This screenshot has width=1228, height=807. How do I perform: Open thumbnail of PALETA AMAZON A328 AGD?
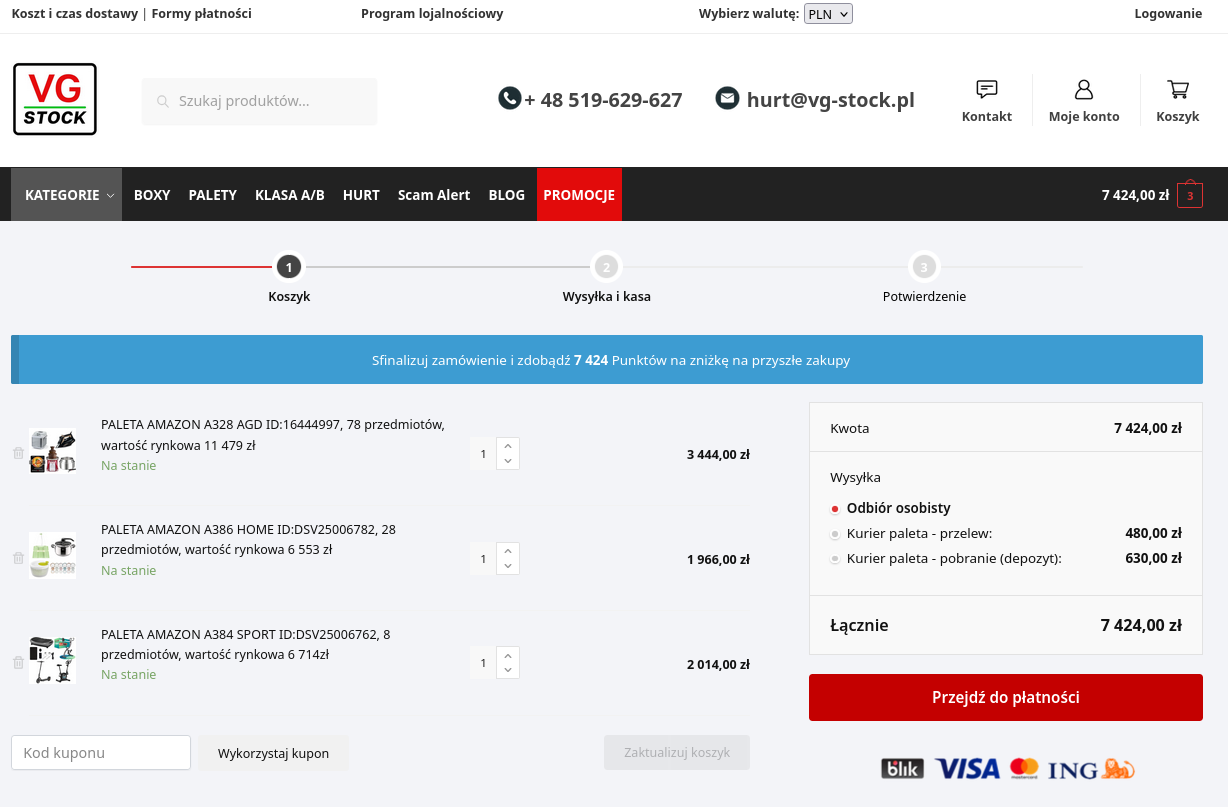click(53, 451)
